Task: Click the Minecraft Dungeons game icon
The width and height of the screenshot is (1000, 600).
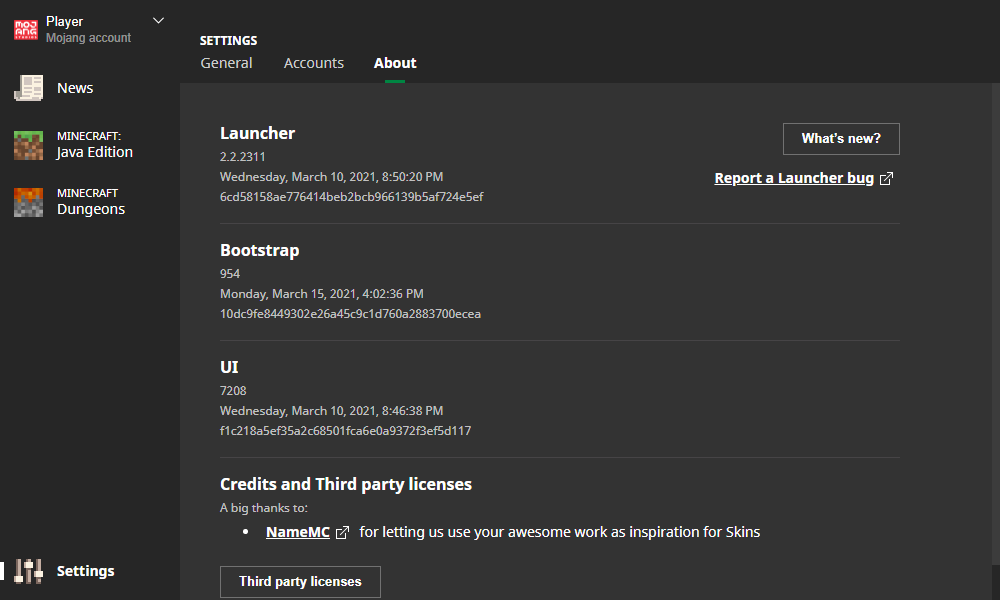Action: click(x=28, y=202)
